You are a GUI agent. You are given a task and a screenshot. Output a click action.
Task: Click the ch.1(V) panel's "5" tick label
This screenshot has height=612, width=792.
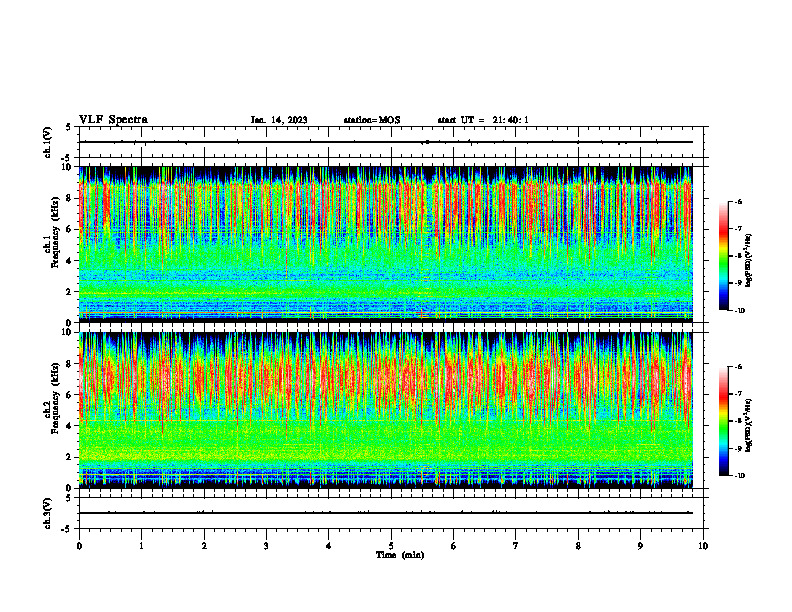(68, 127)
